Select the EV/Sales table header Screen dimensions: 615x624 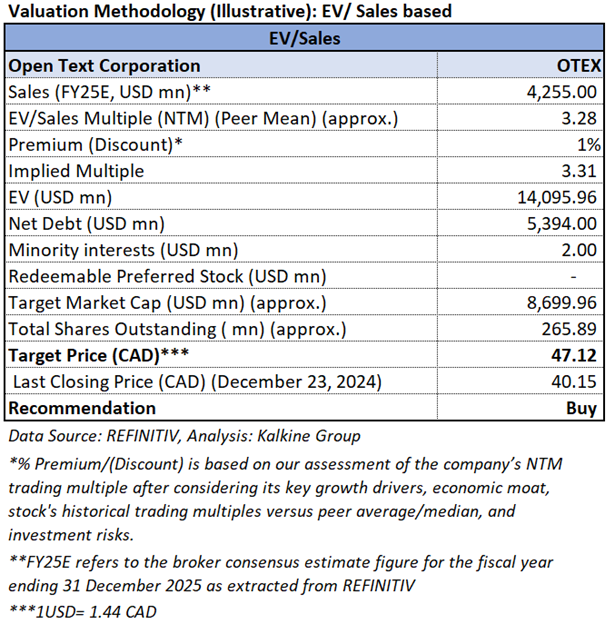click(305, 39)
